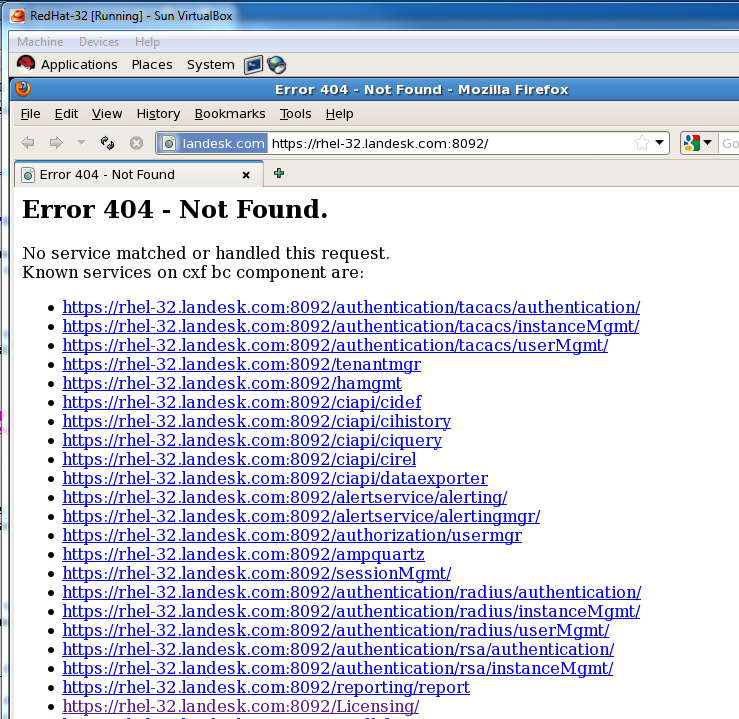The image size is (739, 719).
Task: Open the rsa/authentication/ link
Action: [338, 649]
